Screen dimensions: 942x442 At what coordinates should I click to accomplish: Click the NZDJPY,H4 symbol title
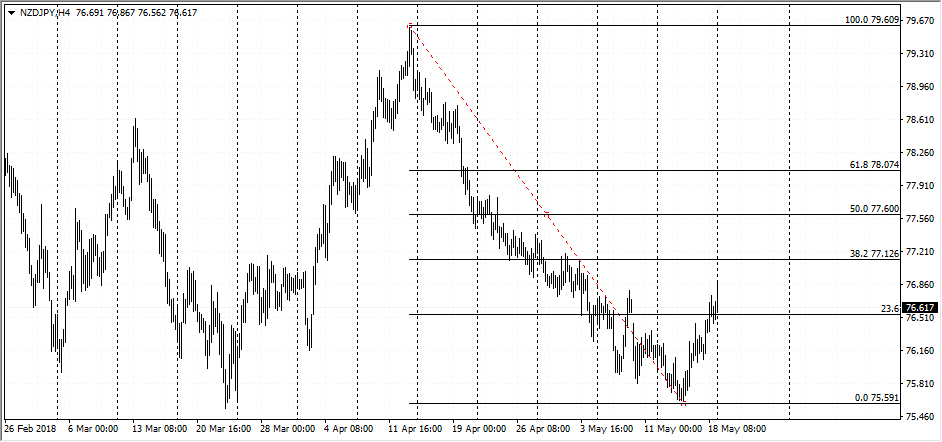(44, 12)
